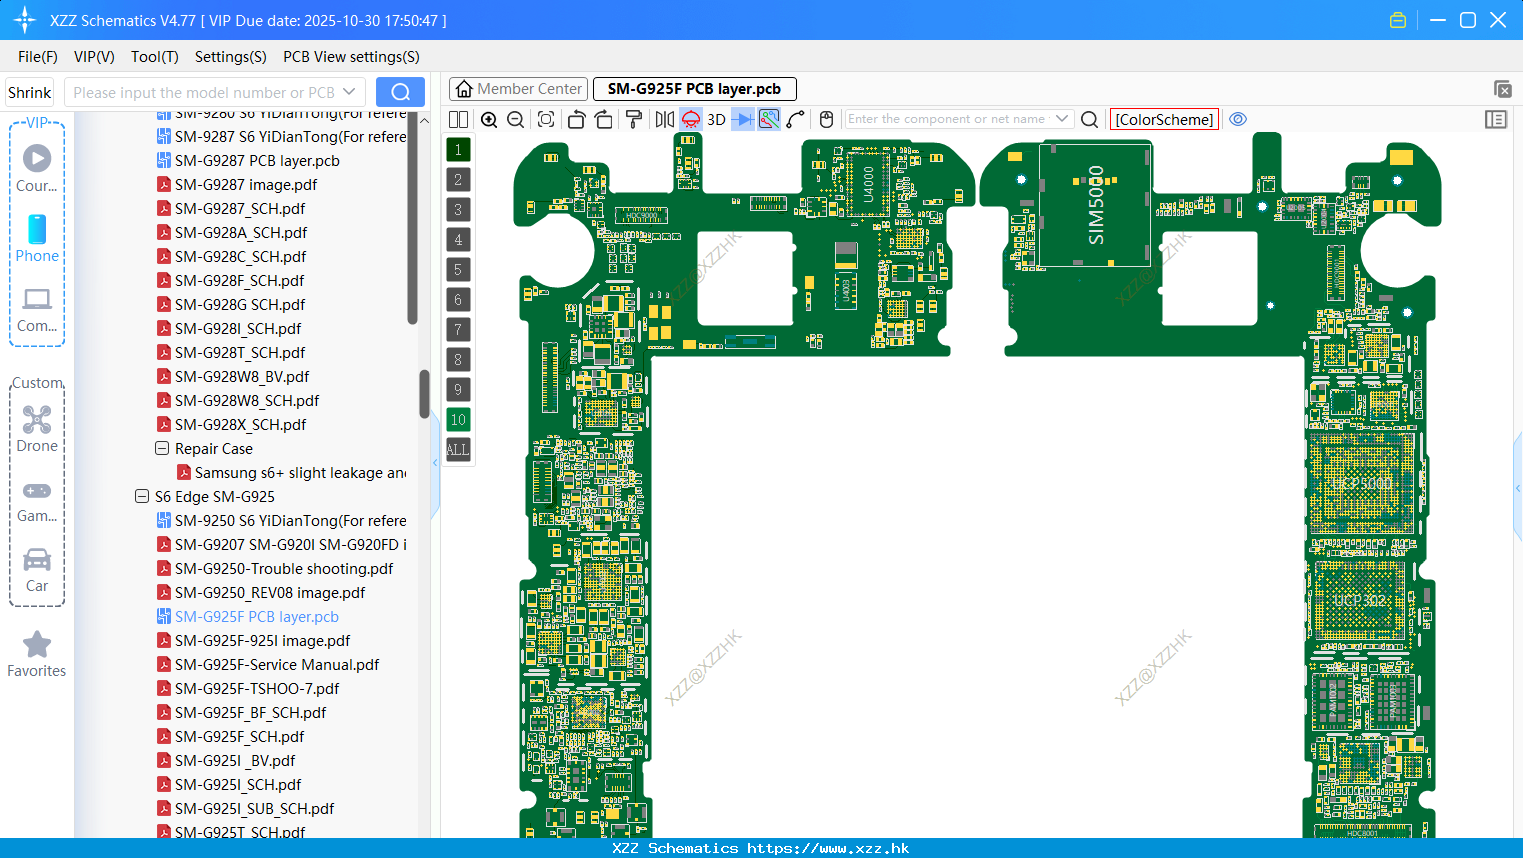This screenshot has height=858, width=1523.
Task: Close all tabs icon at top right
Action: pos(1502,89)
